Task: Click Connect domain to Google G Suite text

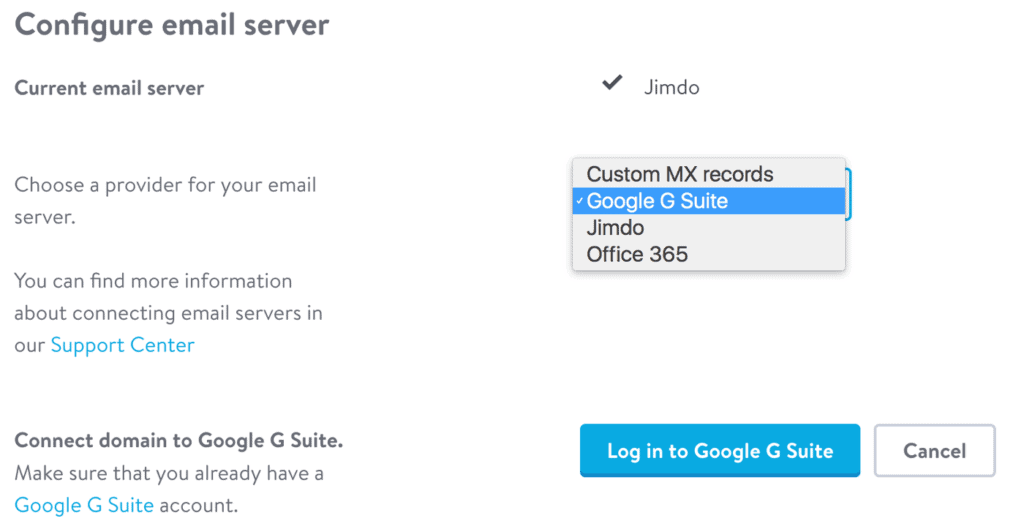Action: pyautogui.click(x=179, y=441)
